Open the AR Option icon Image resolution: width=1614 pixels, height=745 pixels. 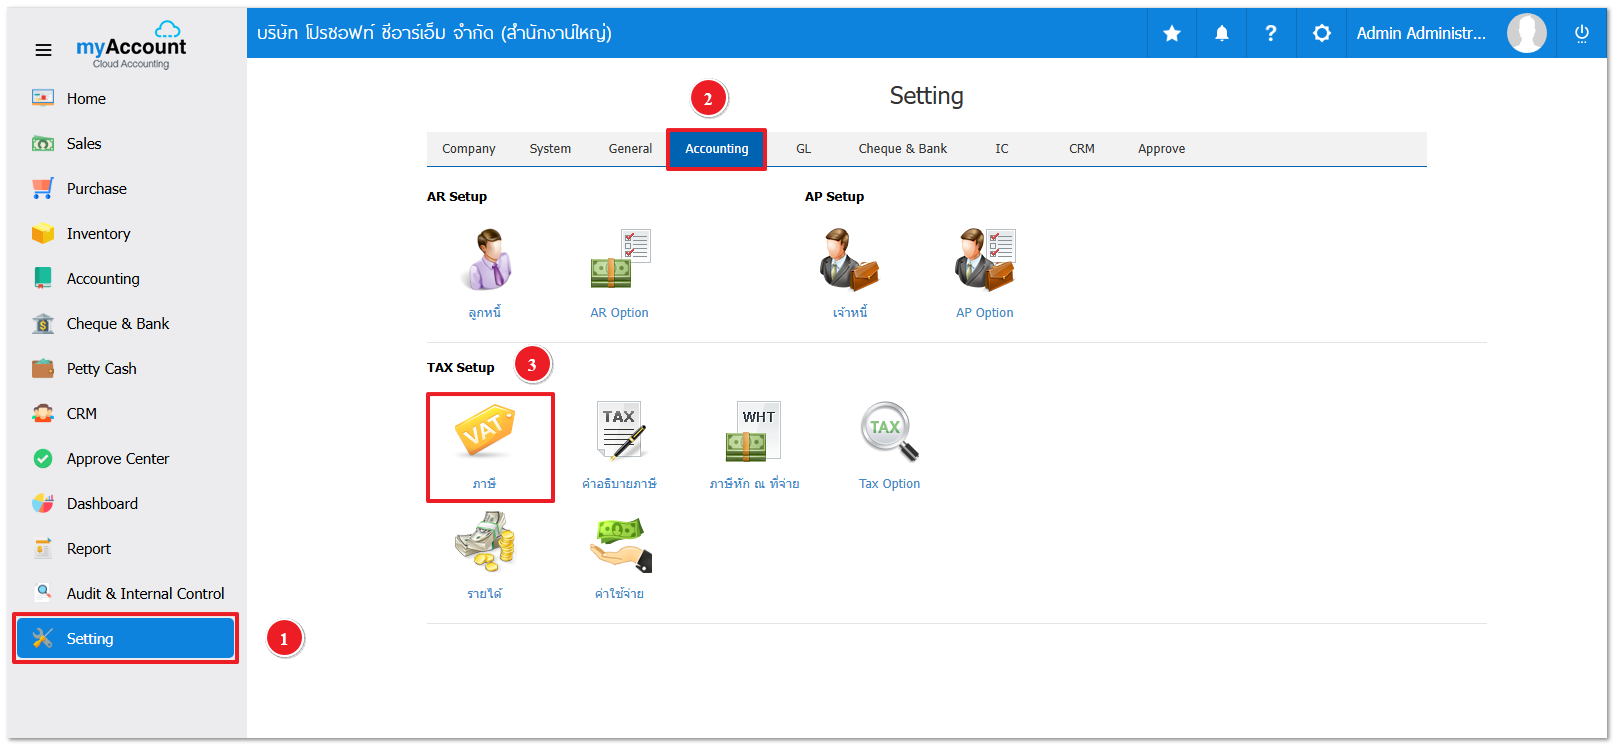(619, 260)
